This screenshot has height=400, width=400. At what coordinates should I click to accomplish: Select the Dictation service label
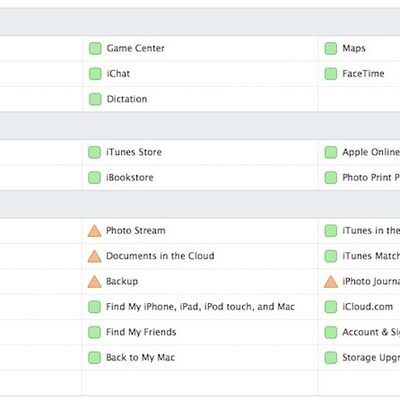(x=127, y=99)
